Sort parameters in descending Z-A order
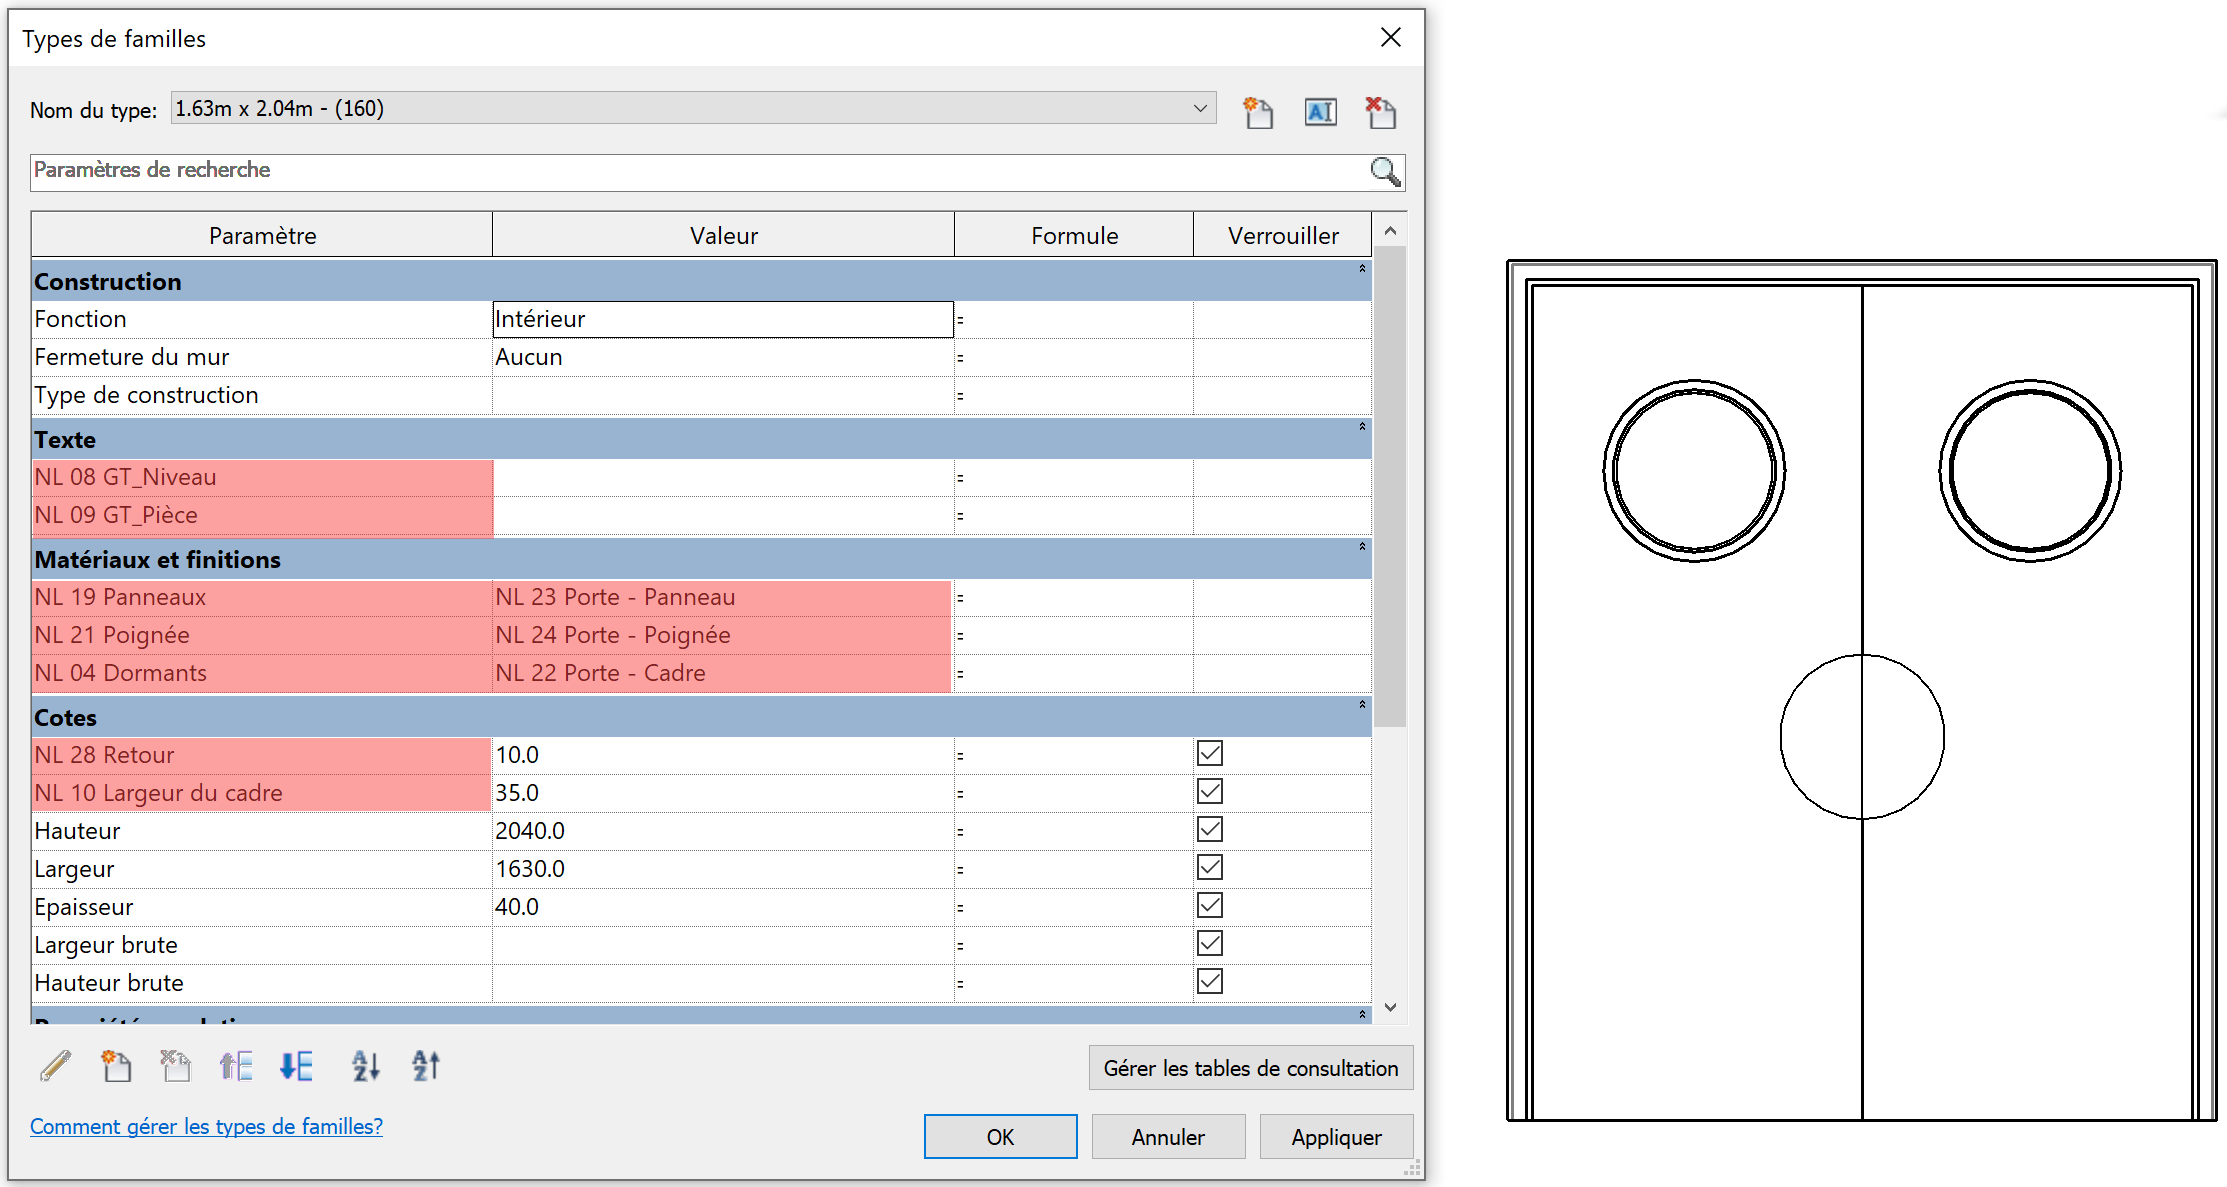2227x1187 pixels. [426, 1066]
